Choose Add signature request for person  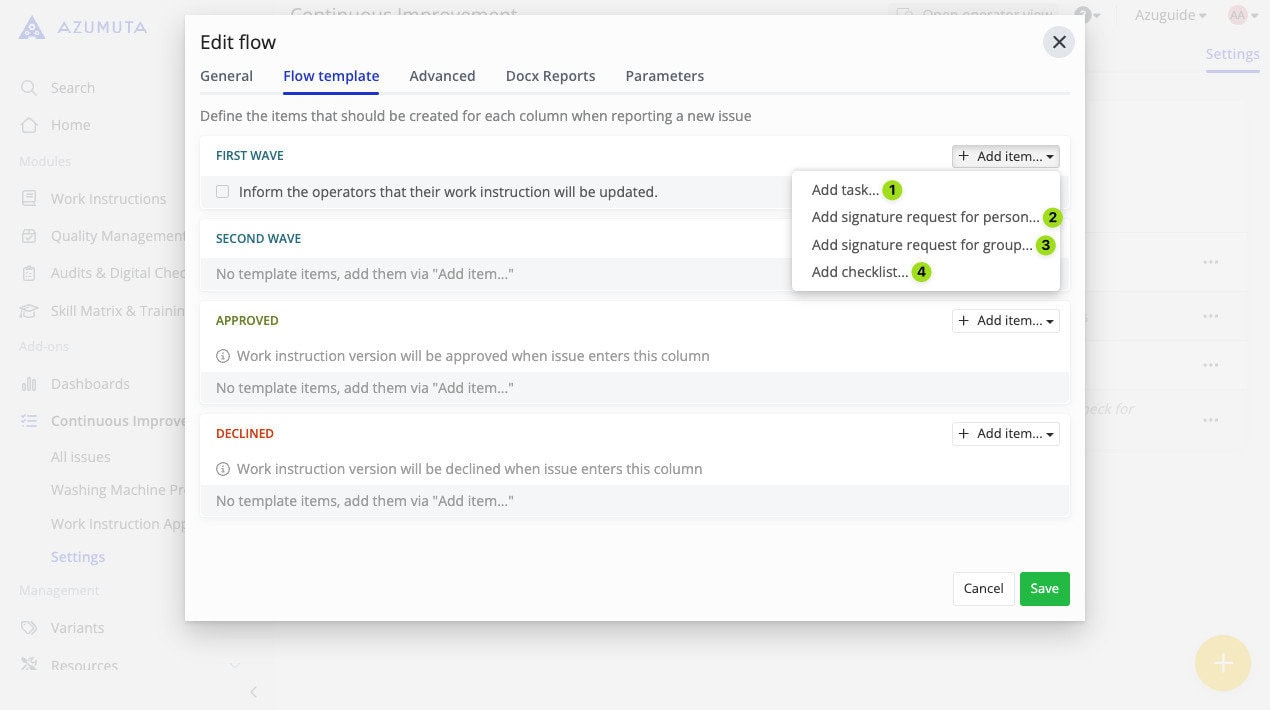[x=925, y=217]
